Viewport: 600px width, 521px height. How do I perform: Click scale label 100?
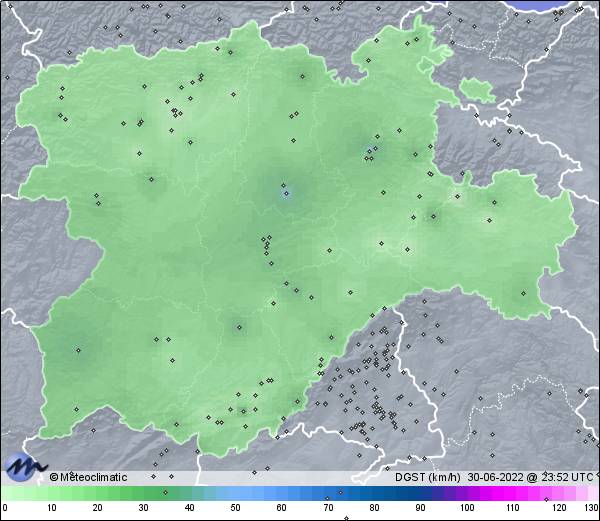(467, 508)
